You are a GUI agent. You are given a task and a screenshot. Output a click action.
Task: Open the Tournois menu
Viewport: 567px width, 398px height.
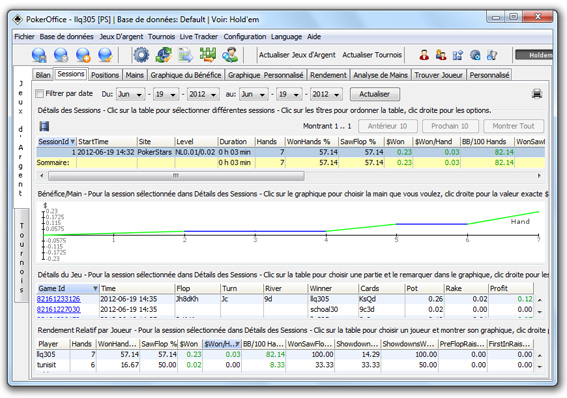tap(161, 37)
